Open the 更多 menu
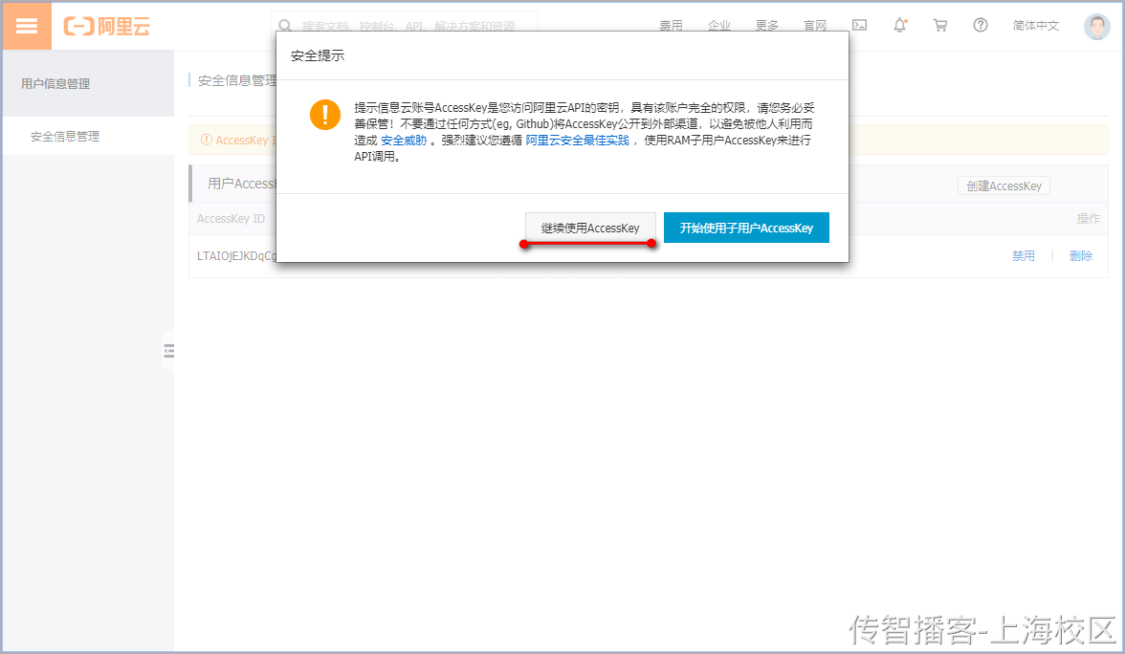The height and width of the screenshot is (654, 1125). (767, 26)
